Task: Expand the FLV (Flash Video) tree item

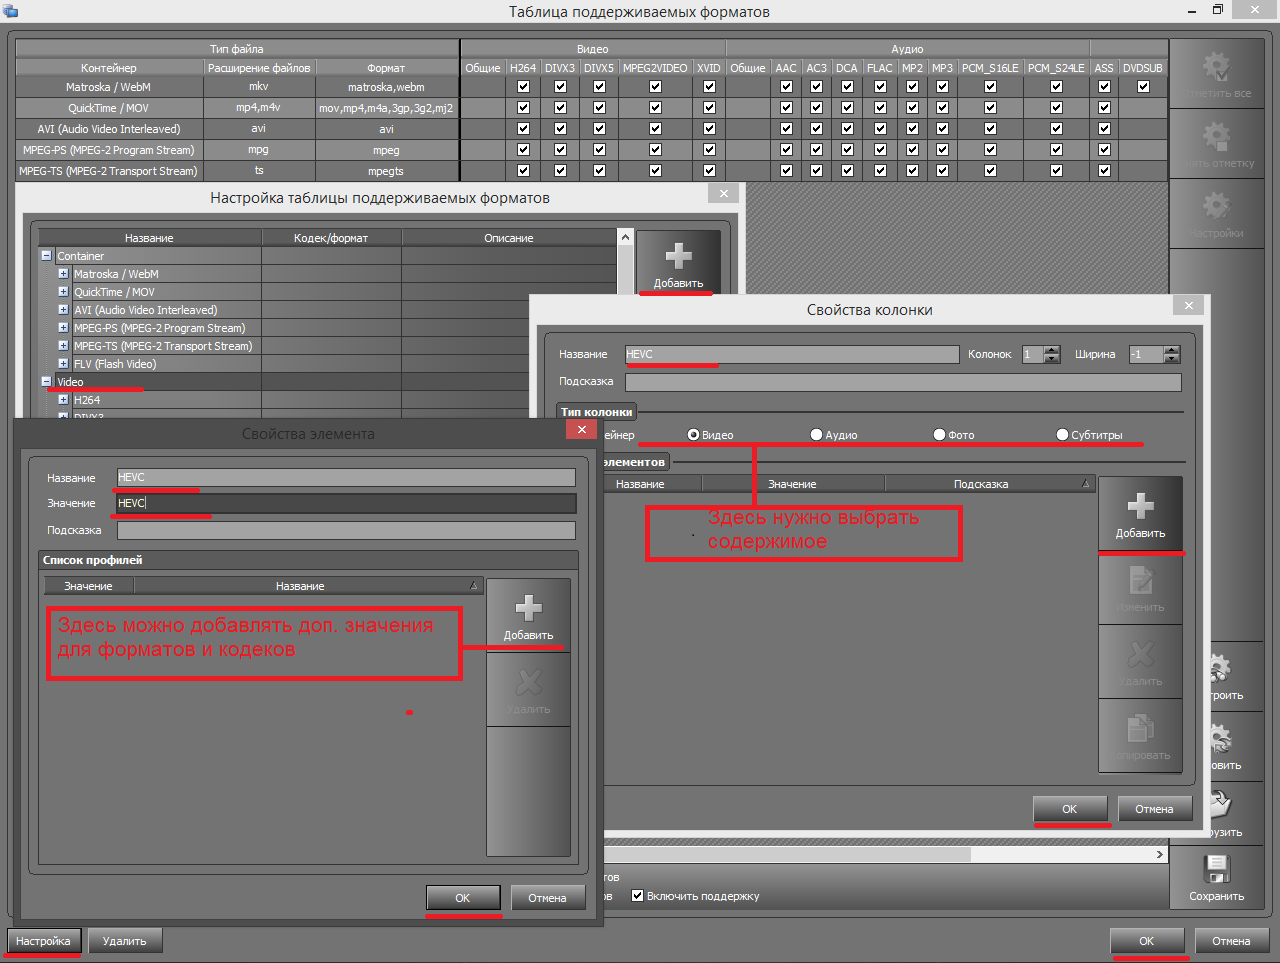Action: pyautogui.click(x=63, y=364)
